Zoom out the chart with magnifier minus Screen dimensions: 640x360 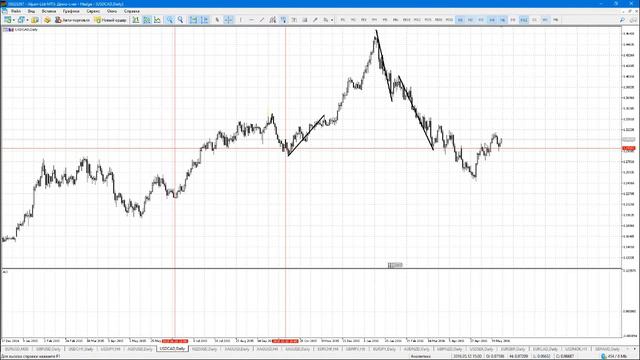pyautogui.click(x=180, y=20)
